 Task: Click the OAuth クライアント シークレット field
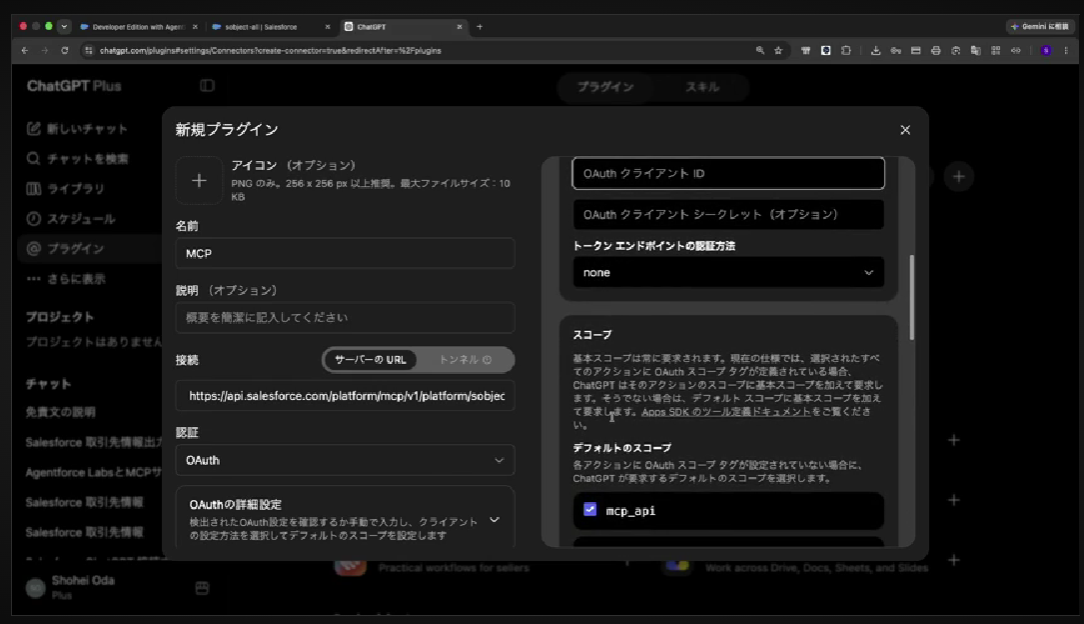(728, 215)
